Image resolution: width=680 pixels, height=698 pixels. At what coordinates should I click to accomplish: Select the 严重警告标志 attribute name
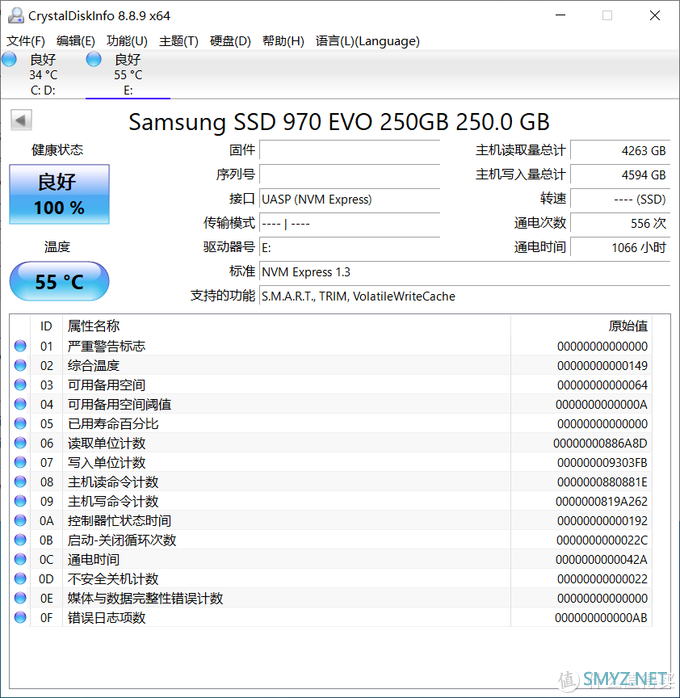pos(106,346)
